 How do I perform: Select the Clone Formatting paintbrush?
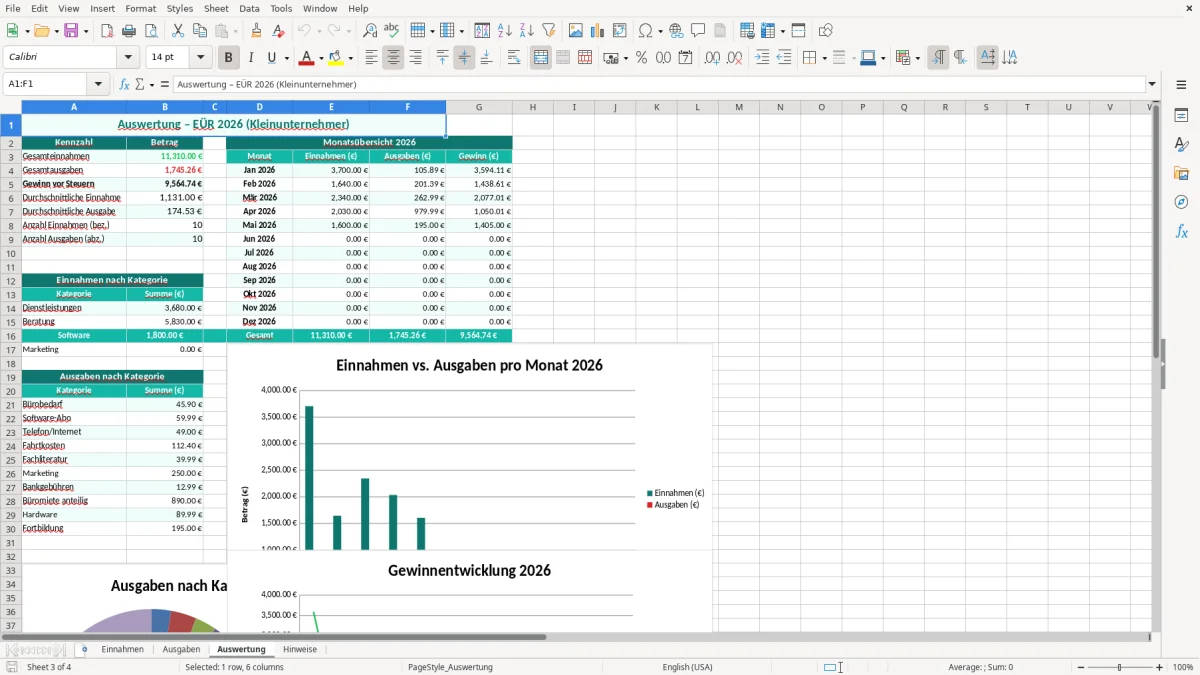pos(257,30)
